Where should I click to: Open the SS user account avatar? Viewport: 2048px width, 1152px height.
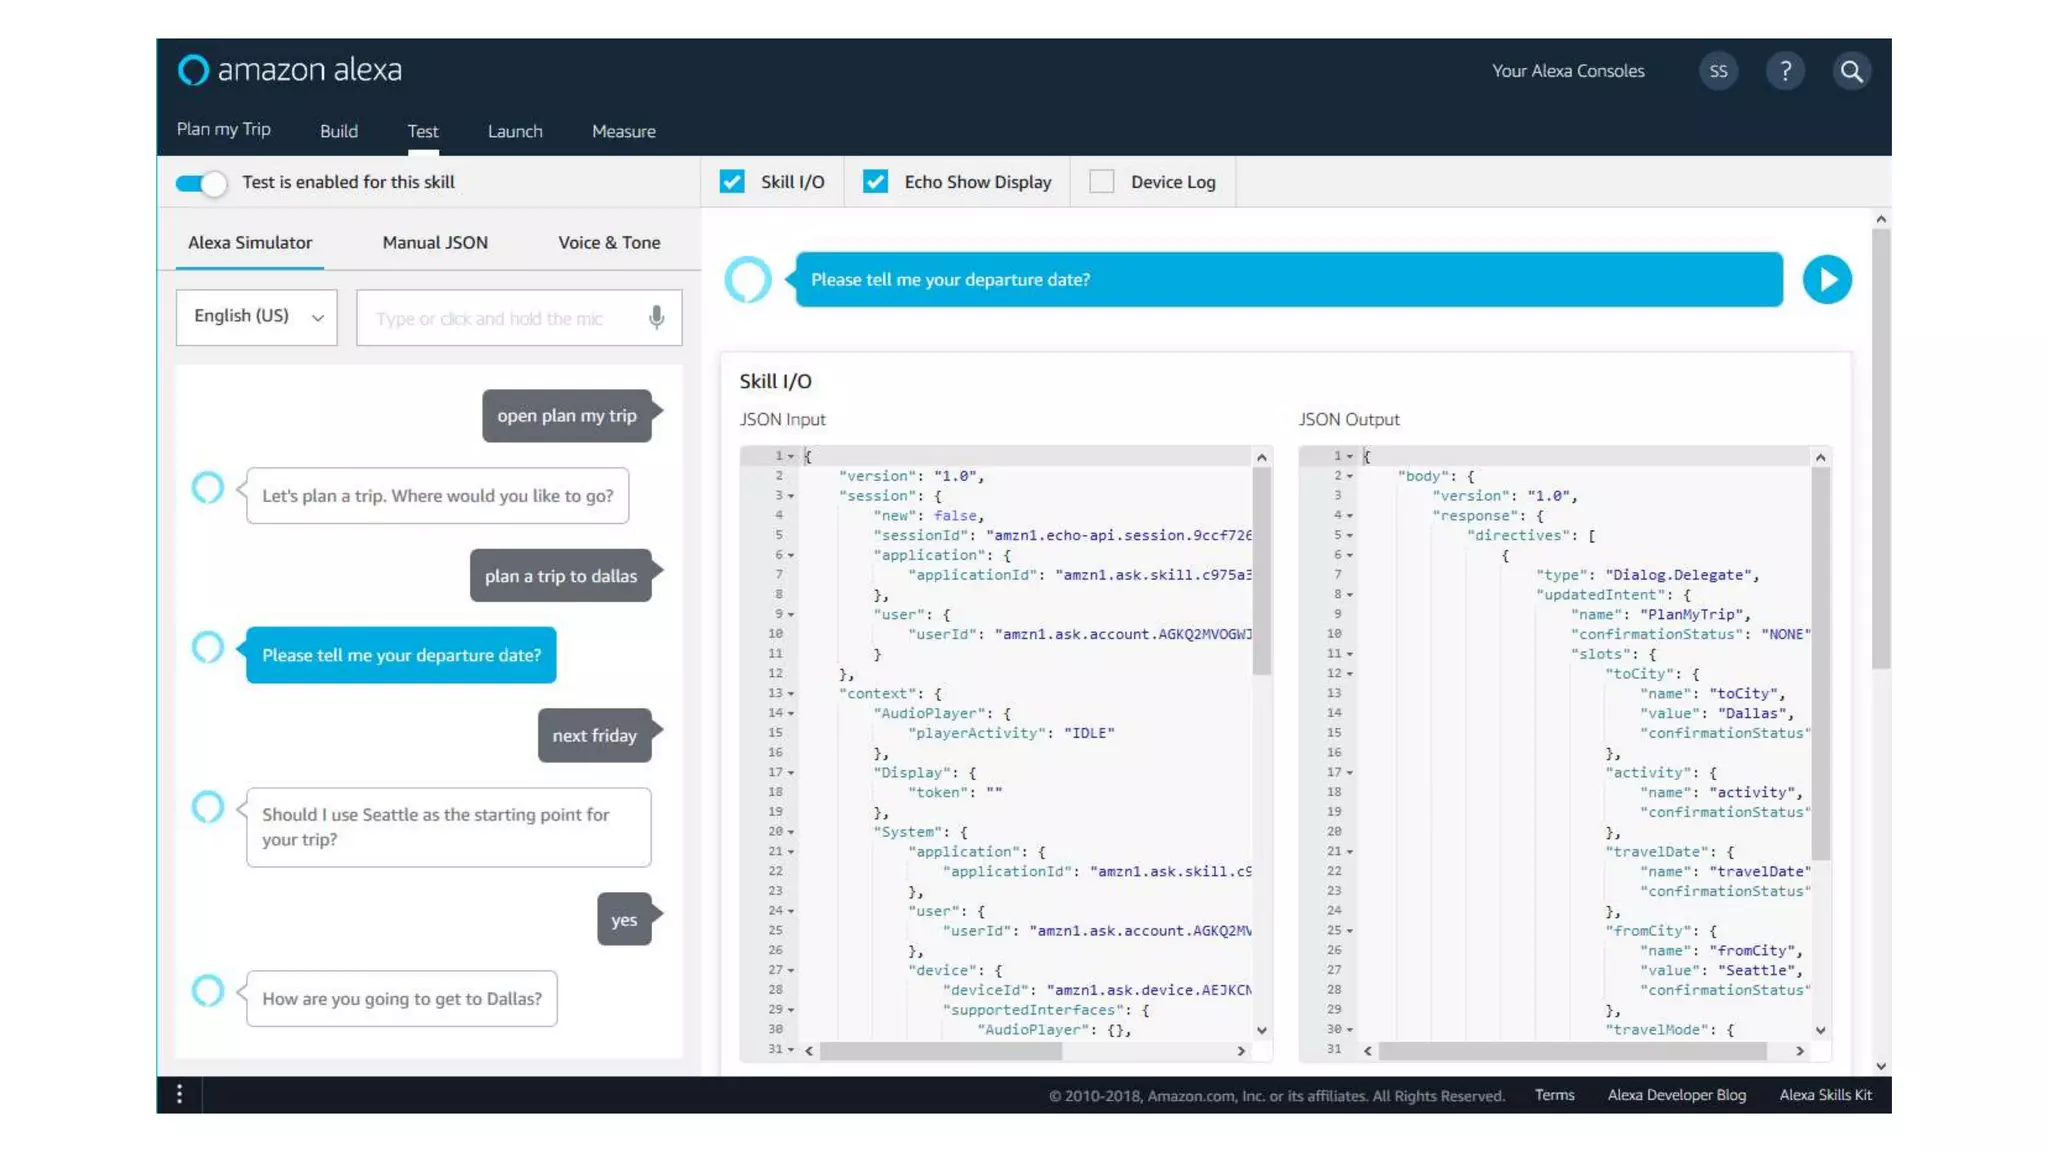tap(1718, 71)
